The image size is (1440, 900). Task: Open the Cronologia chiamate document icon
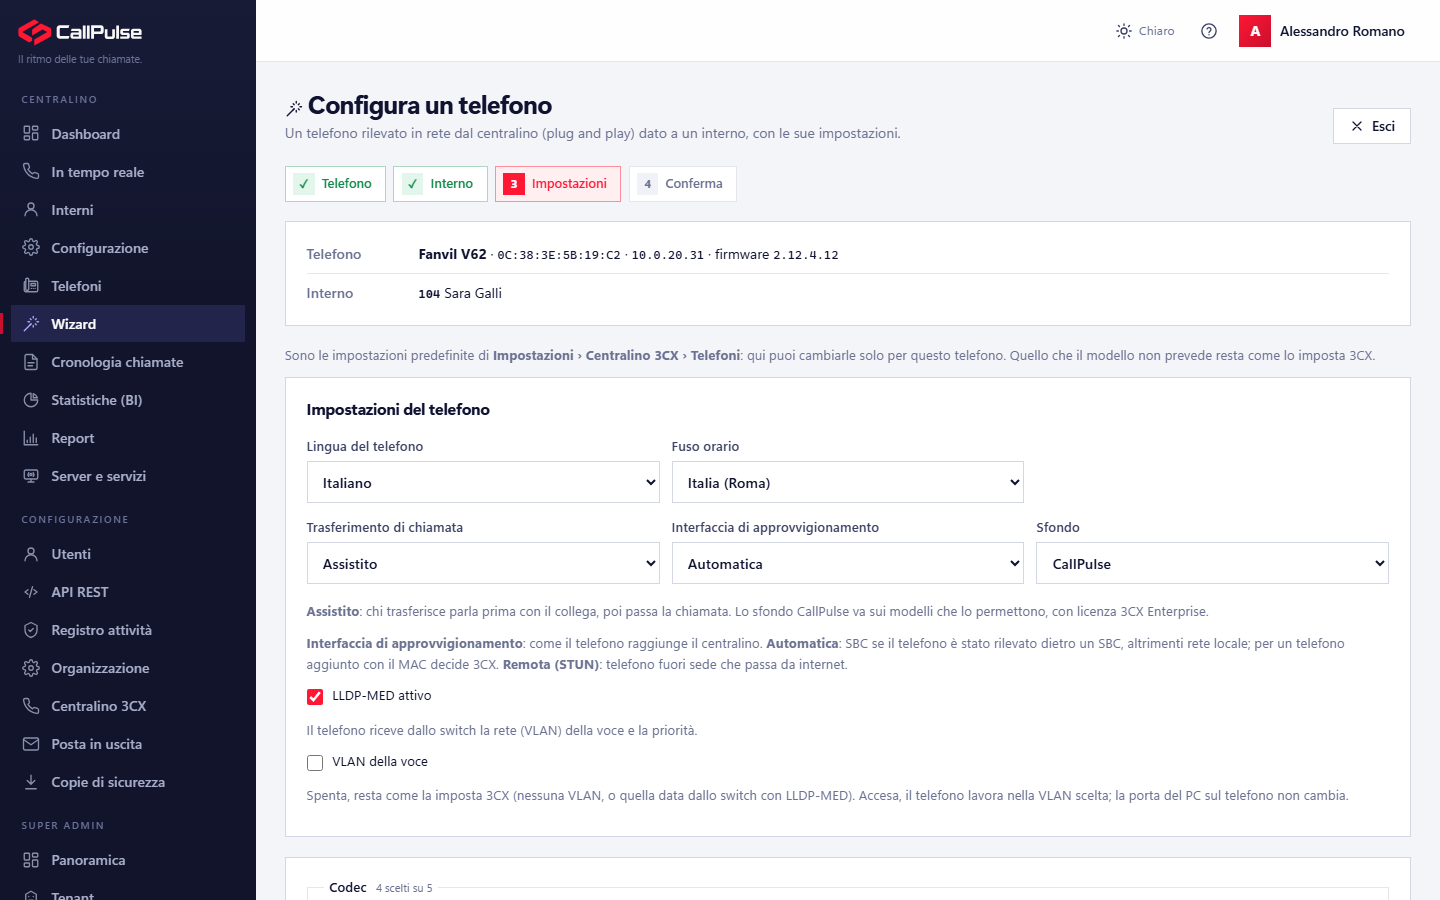pyautogui.click(x=31, y=362)
